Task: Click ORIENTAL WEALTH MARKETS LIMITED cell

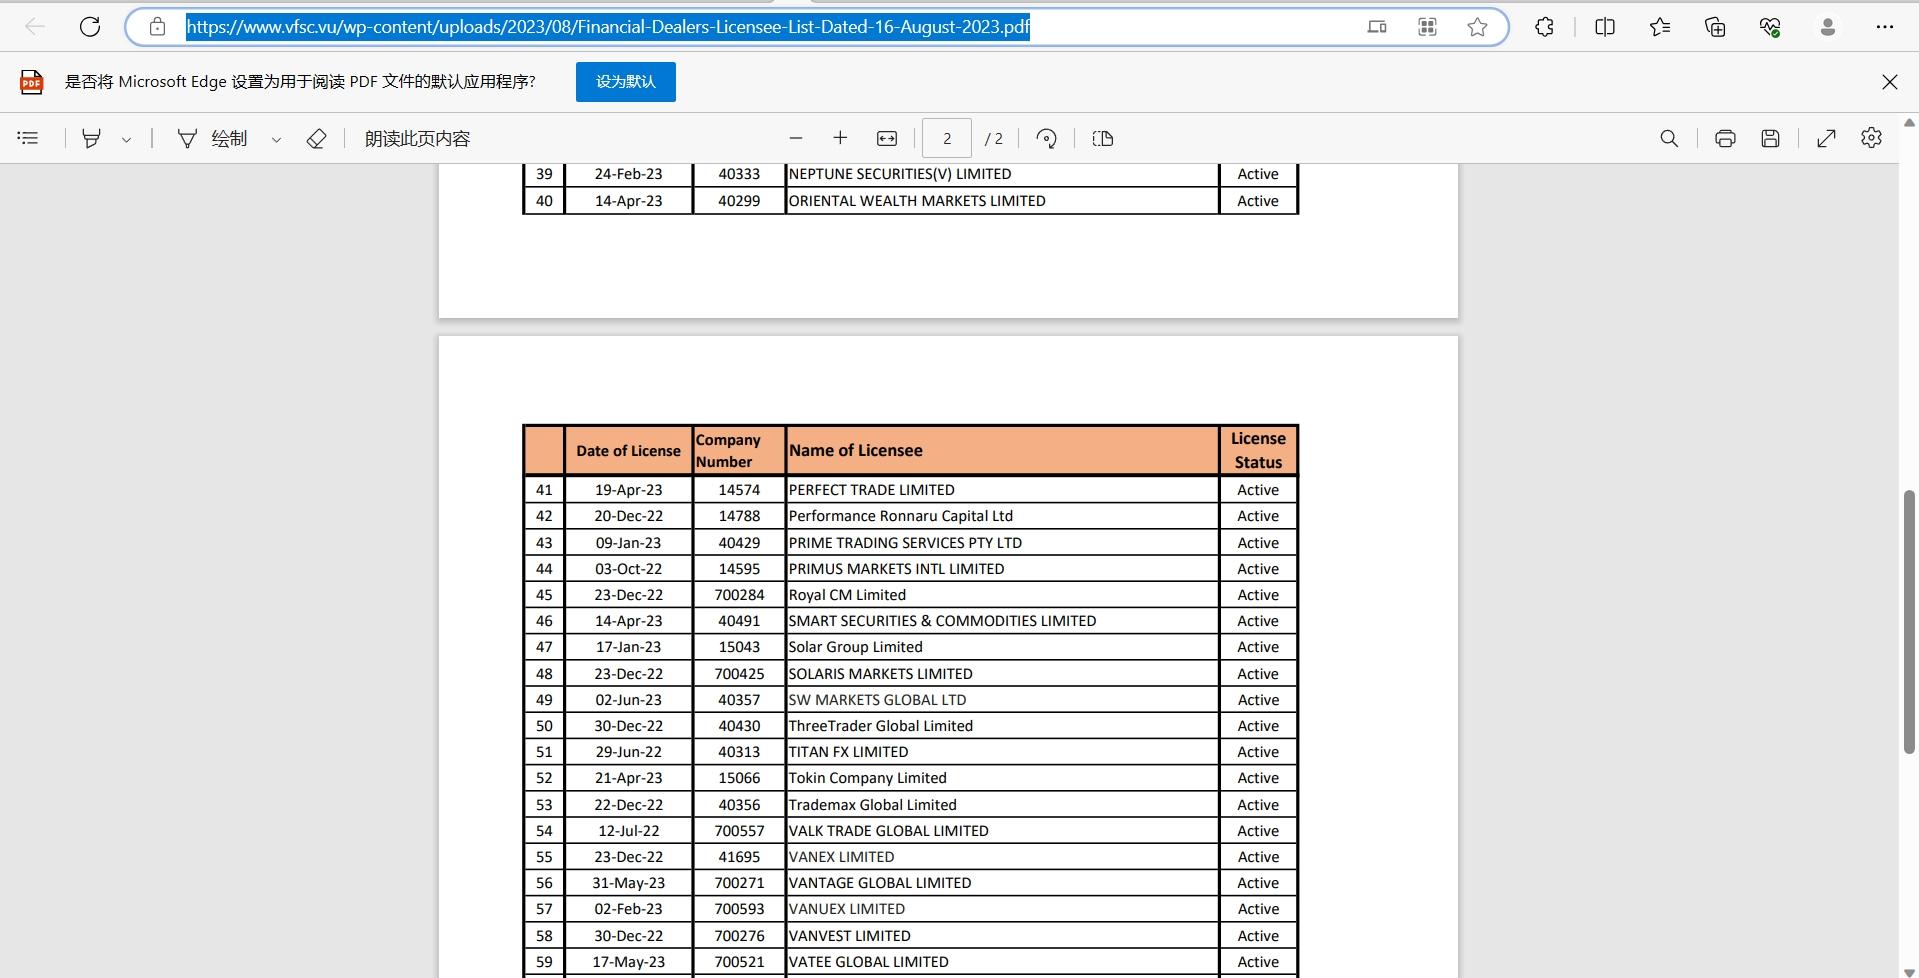Action: tap(1002, 201)
